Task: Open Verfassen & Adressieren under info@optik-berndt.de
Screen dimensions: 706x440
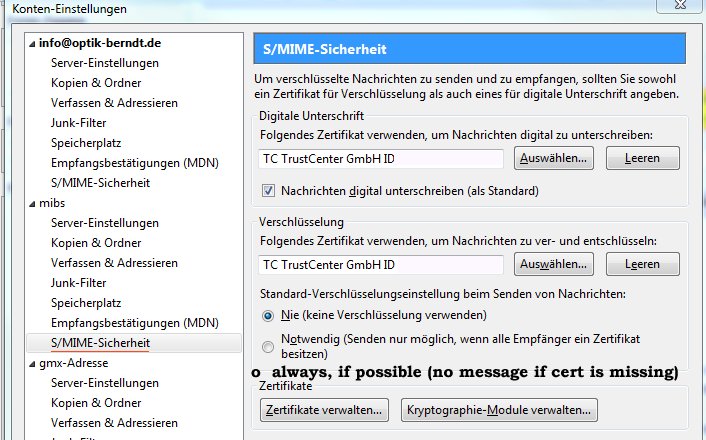Action: pos(114,103)
